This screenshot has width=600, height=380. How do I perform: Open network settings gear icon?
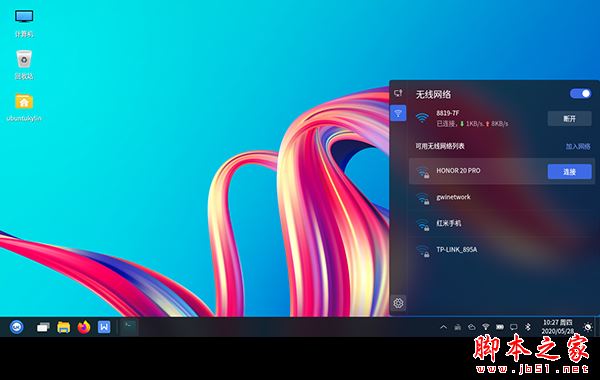398,303
